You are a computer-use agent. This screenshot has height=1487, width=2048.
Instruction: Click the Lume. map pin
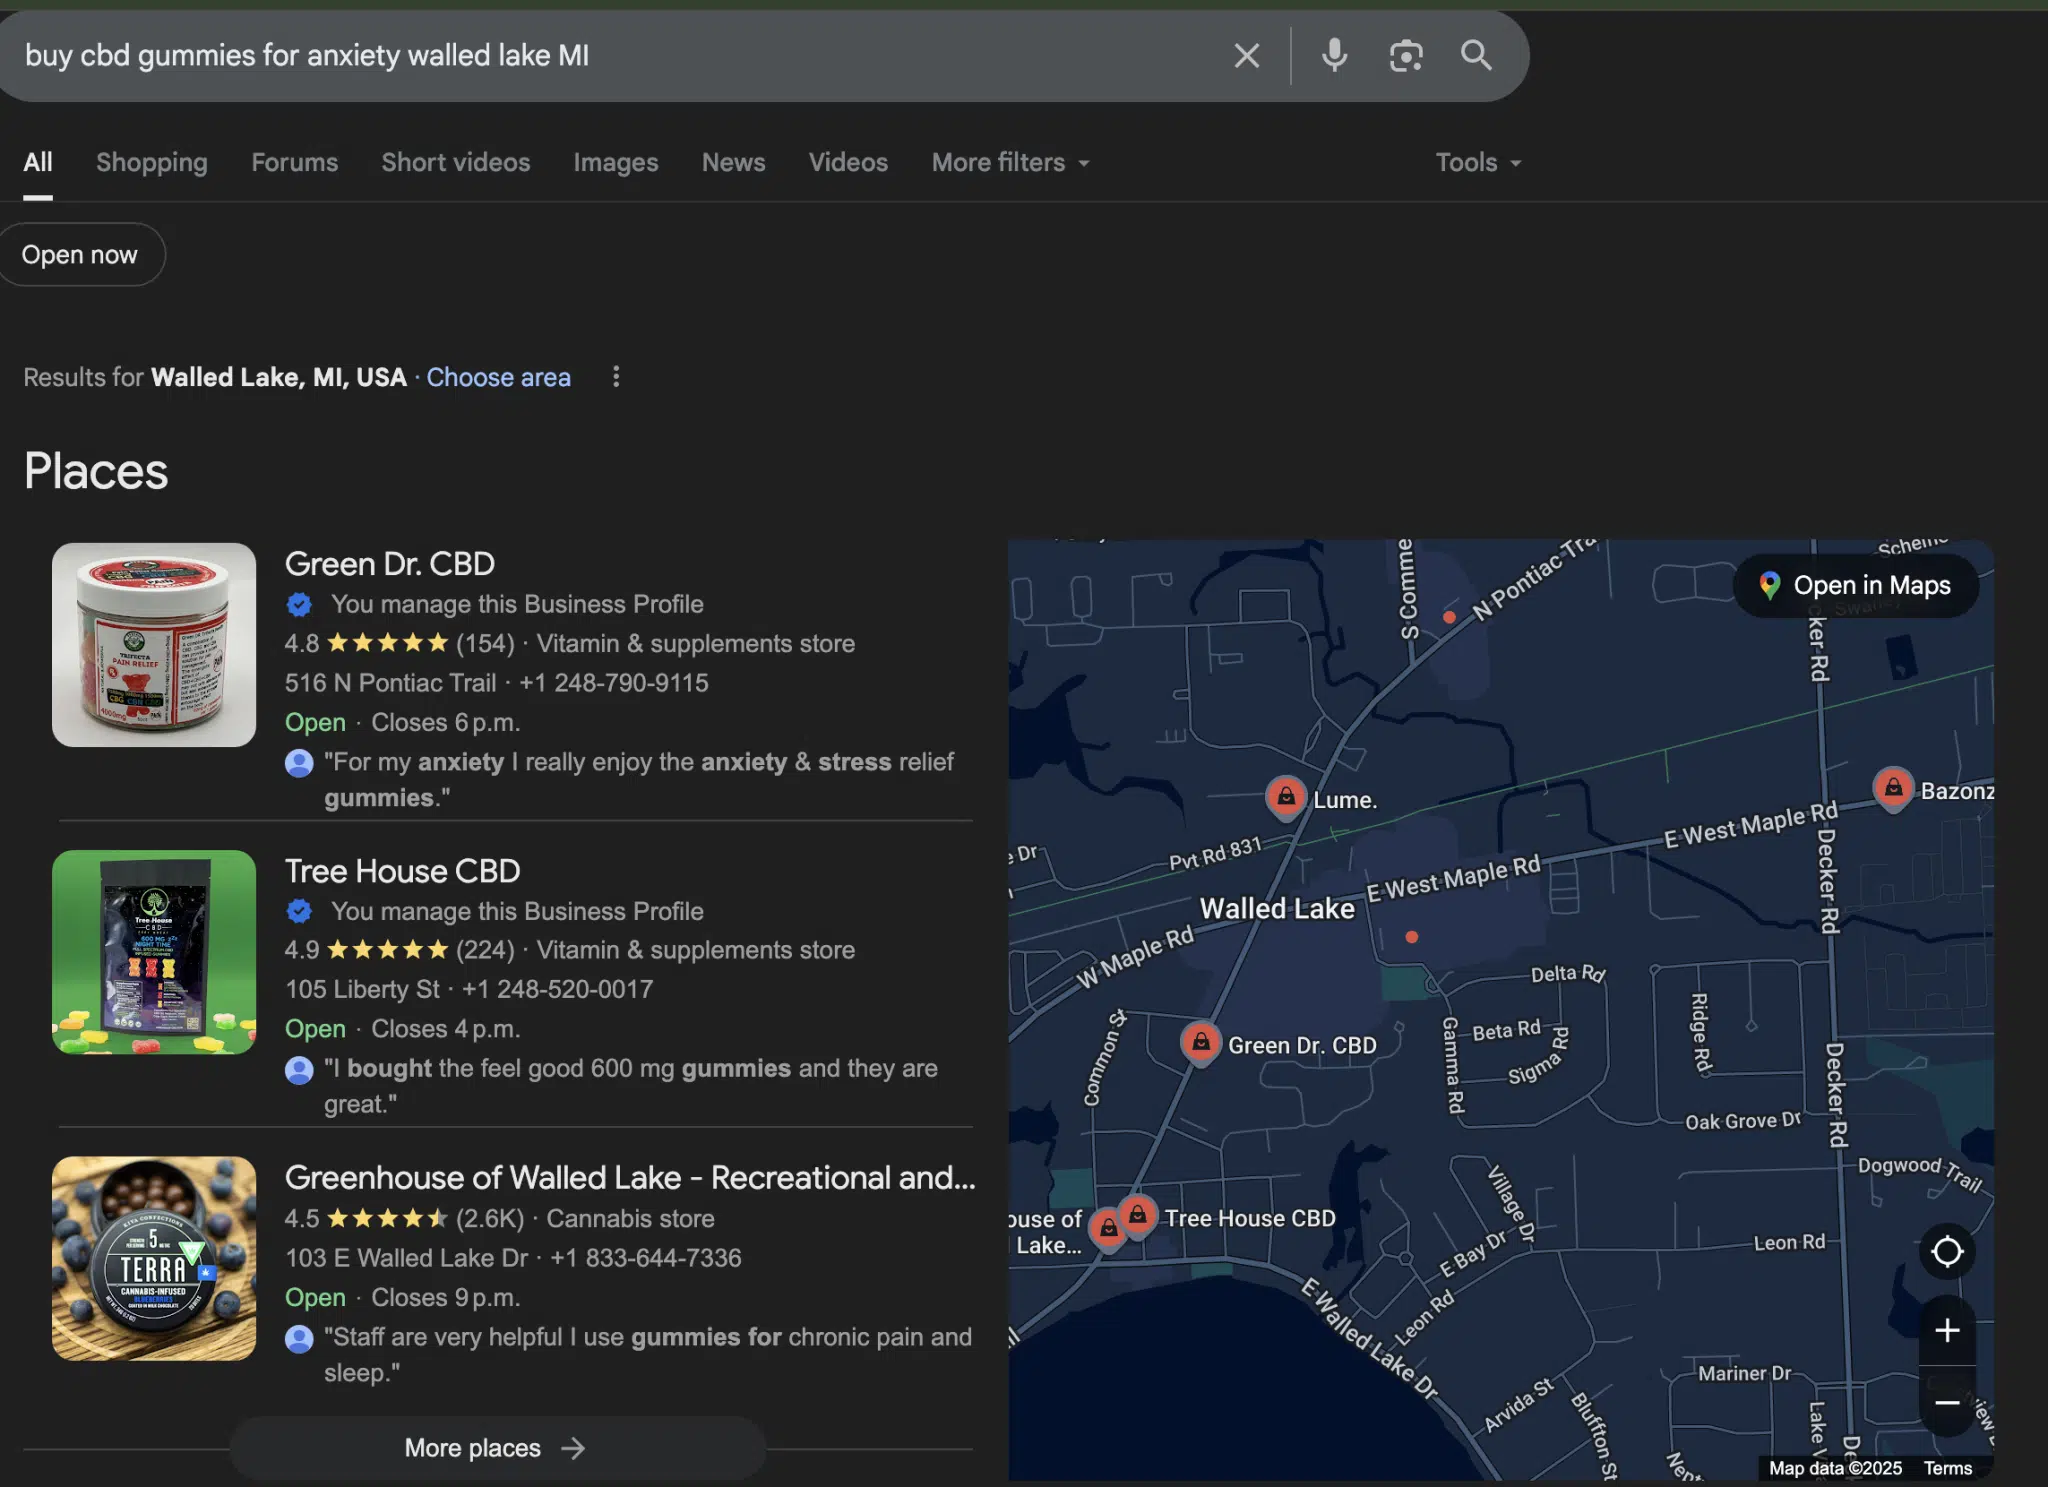[1286, 797]
